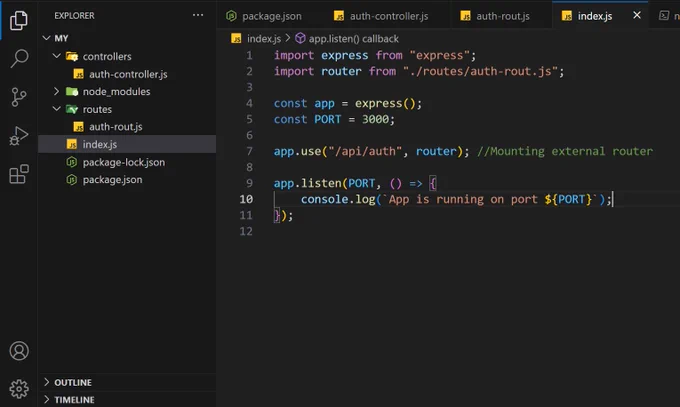The width and height of the screenshot is (680, 407).
Task: Open the Source Control view icon
Action: click(19, 97)
